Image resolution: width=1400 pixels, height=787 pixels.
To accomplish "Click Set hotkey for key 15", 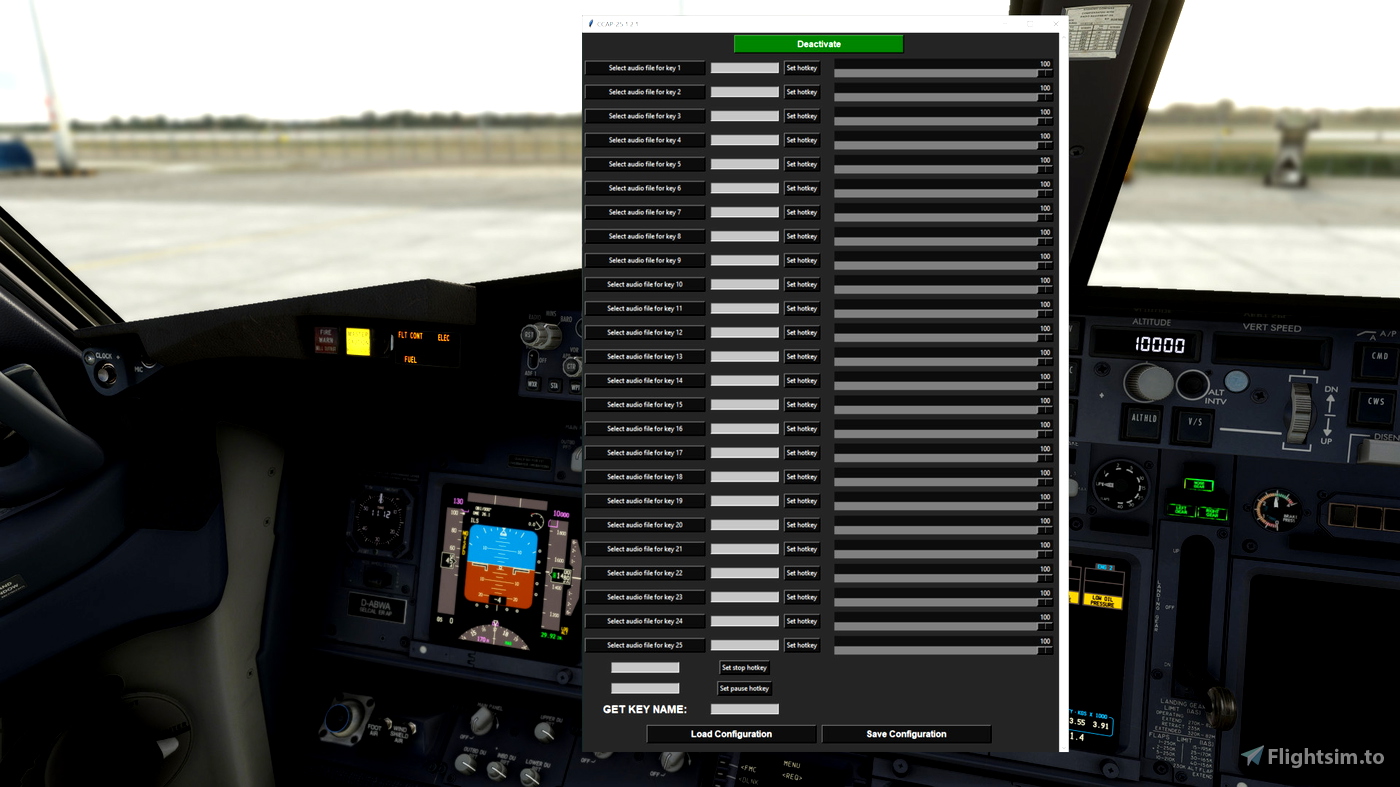I will 802,405.
